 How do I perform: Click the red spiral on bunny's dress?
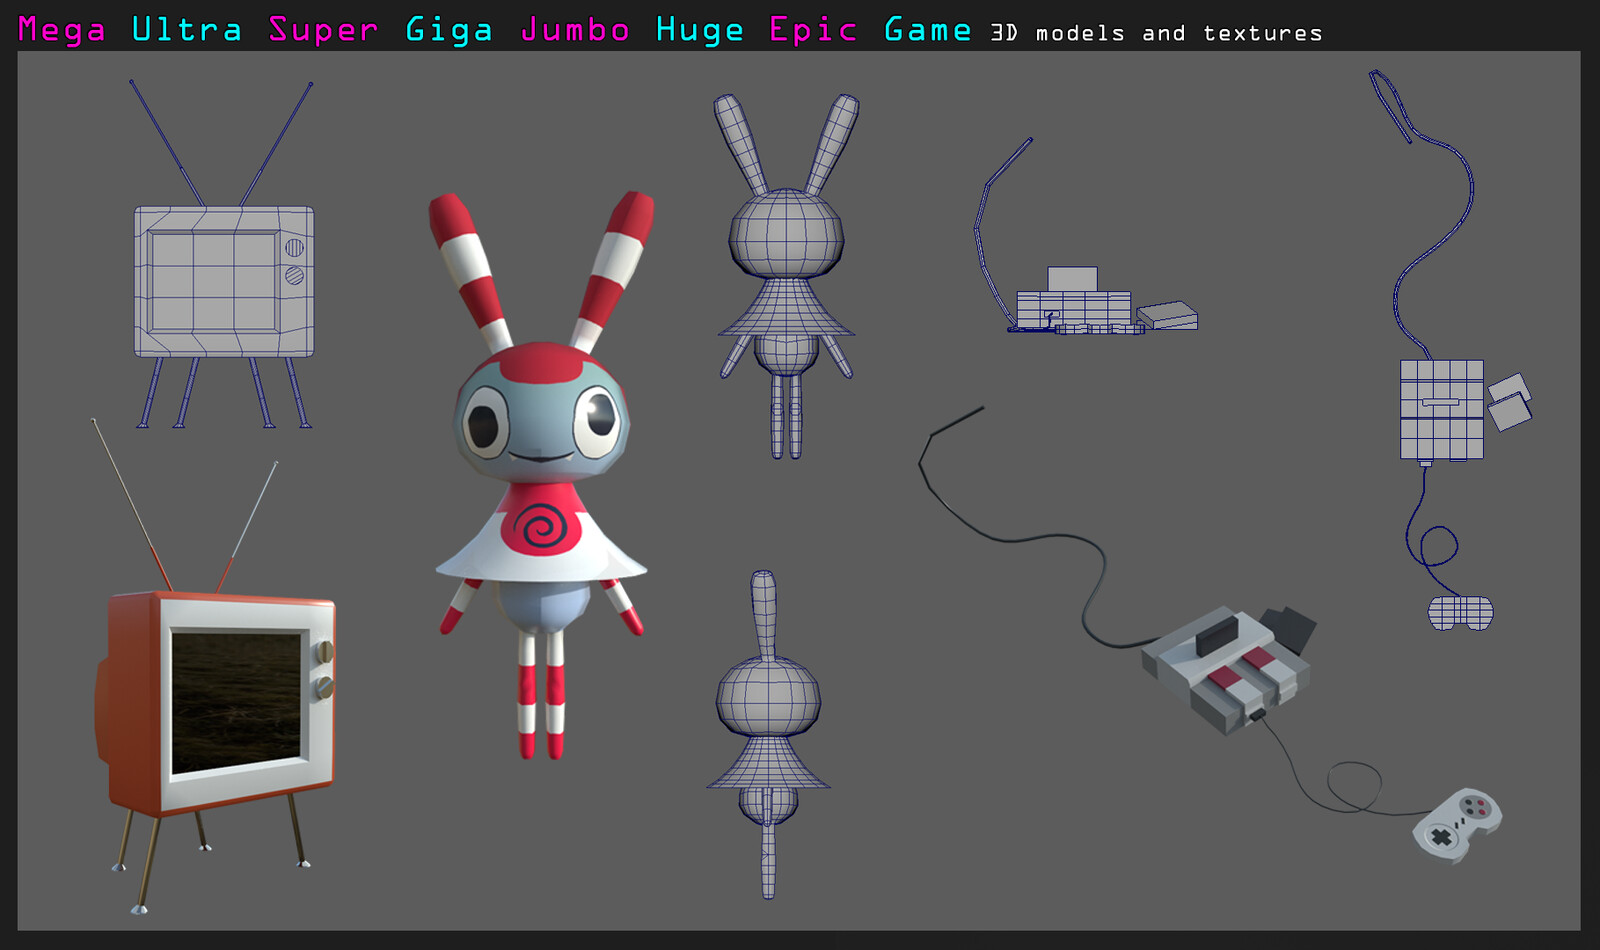coord(541,525)
